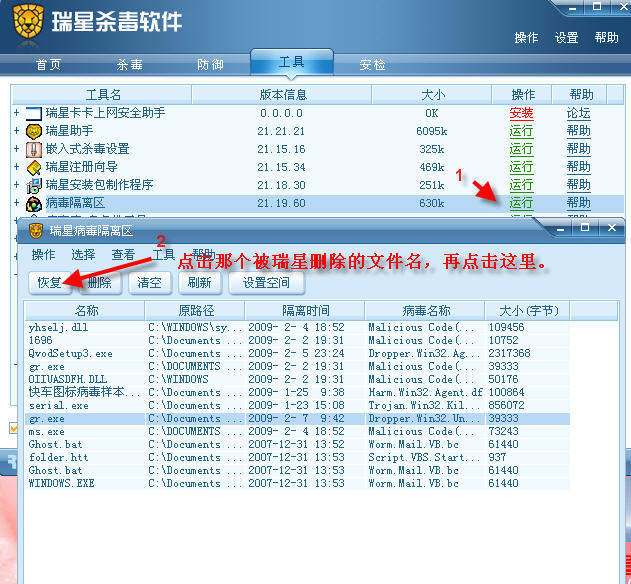
Task: Click the 删除 button
Action: click(x=99, y=283)
